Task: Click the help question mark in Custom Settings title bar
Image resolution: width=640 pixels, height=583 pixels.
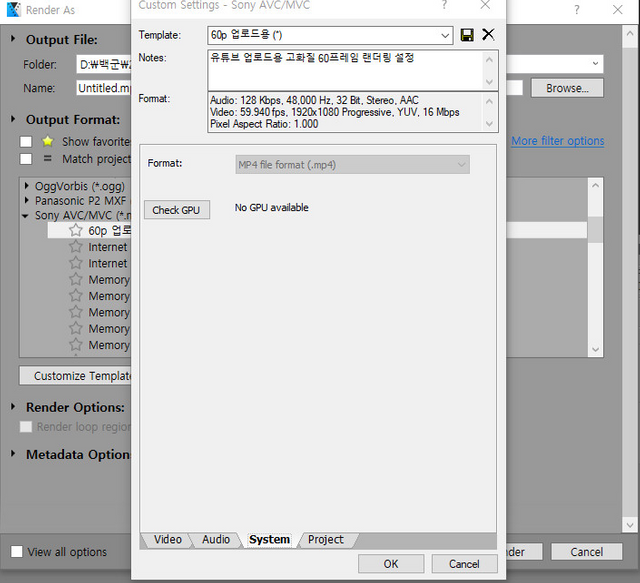Action: (444, 5)
